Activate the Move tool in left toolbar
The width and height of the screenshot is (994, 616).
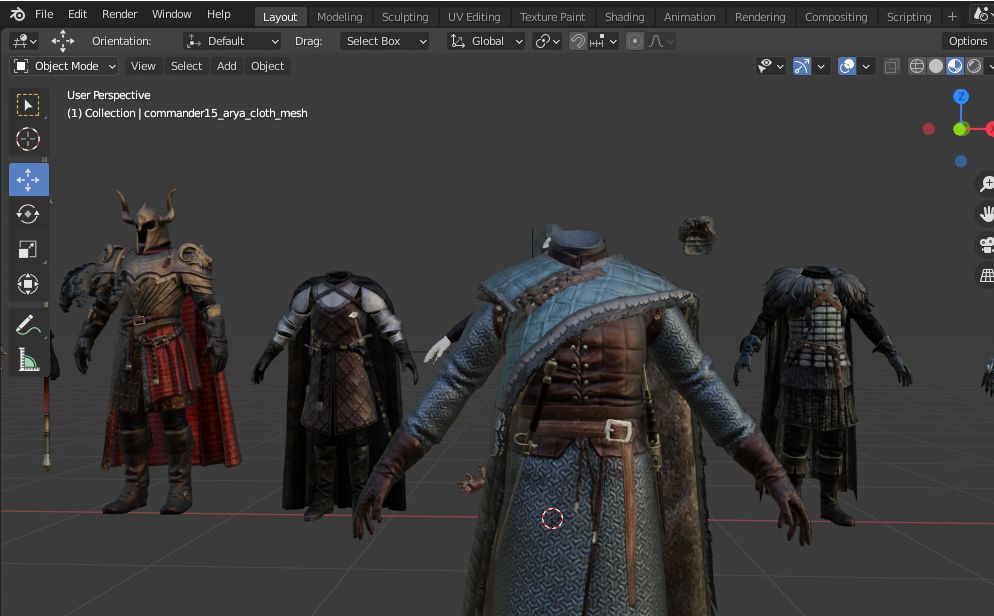tap(28, 179)
